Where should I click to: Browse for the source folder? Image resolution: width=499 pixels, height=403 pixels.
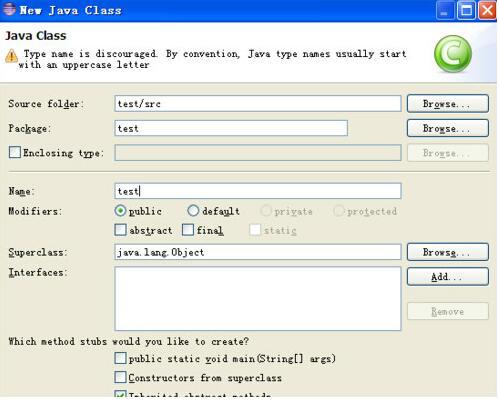point(448,104)
